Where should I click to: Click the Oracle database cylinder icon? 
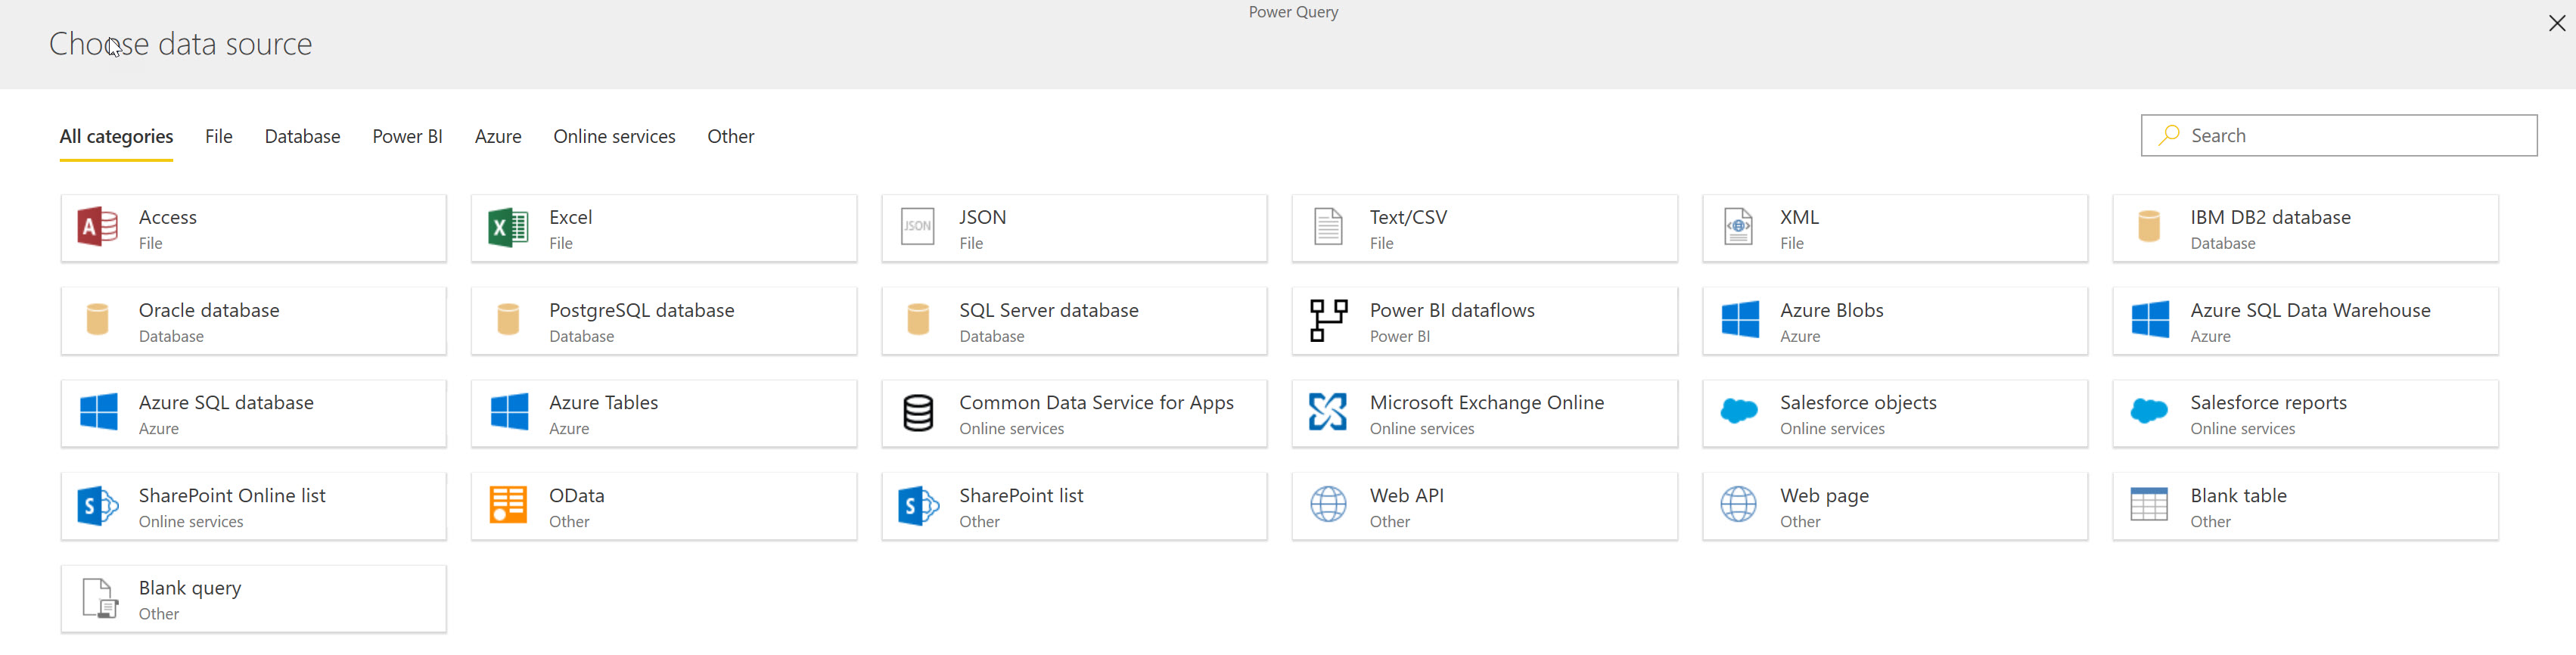(x=97, y=320)
